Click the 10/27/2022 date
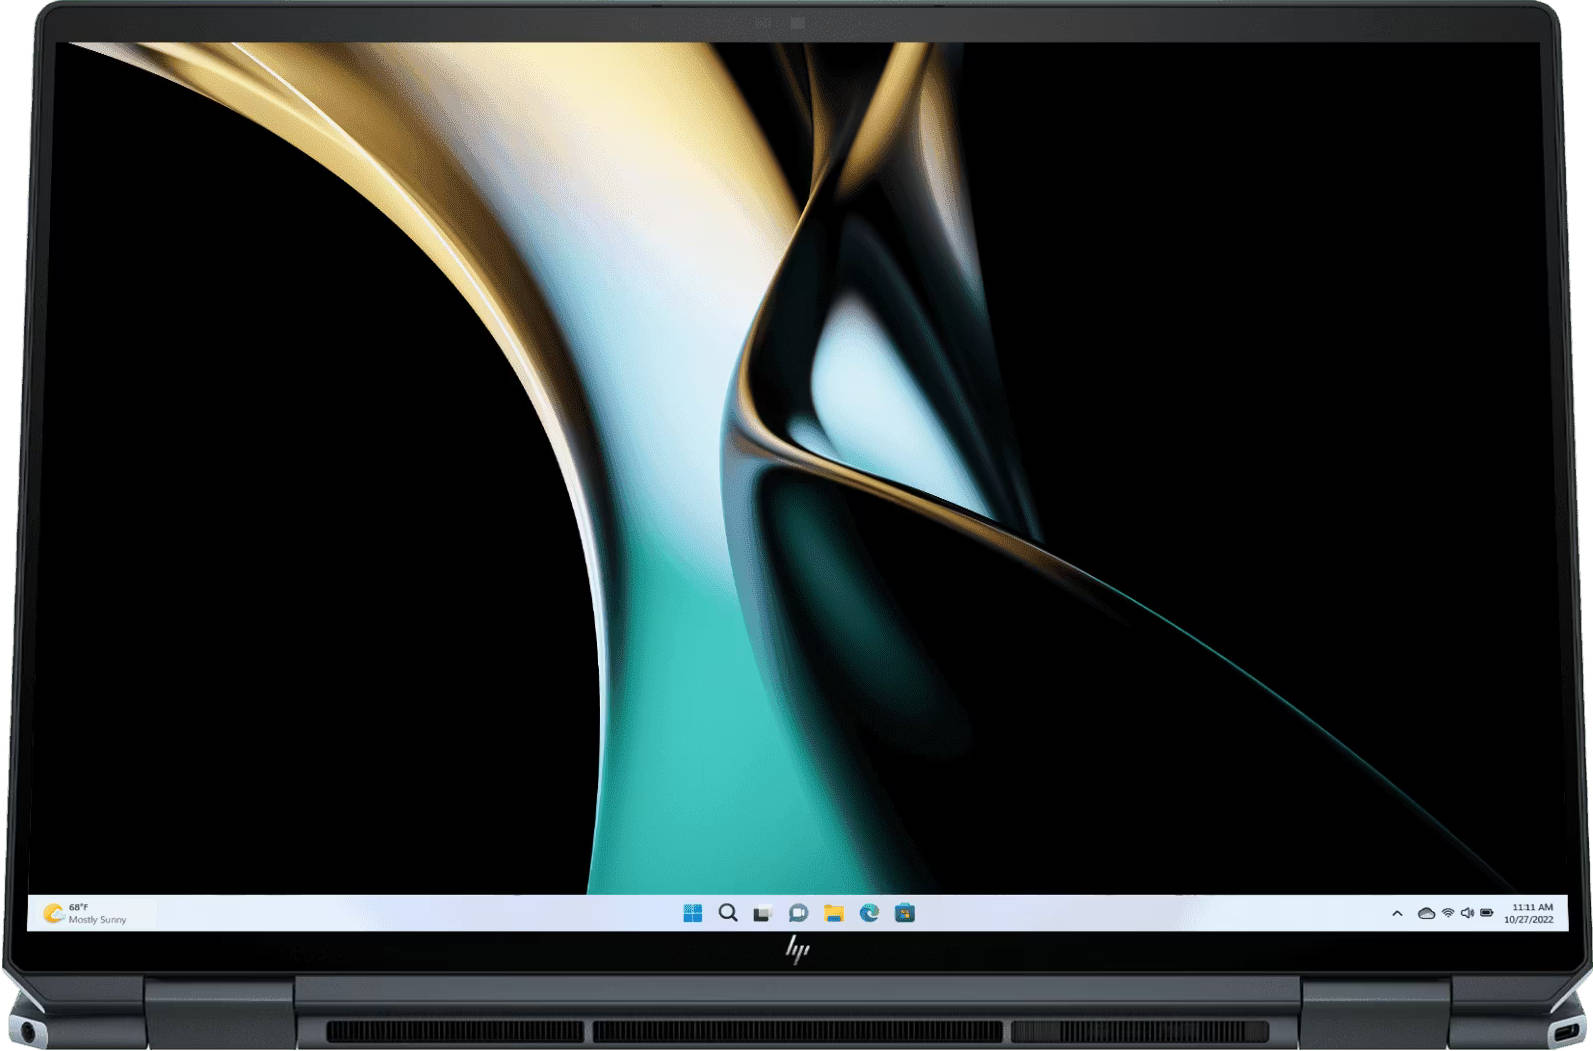The width and height of the screenshot is (1593, 1051). (1529, 920)
